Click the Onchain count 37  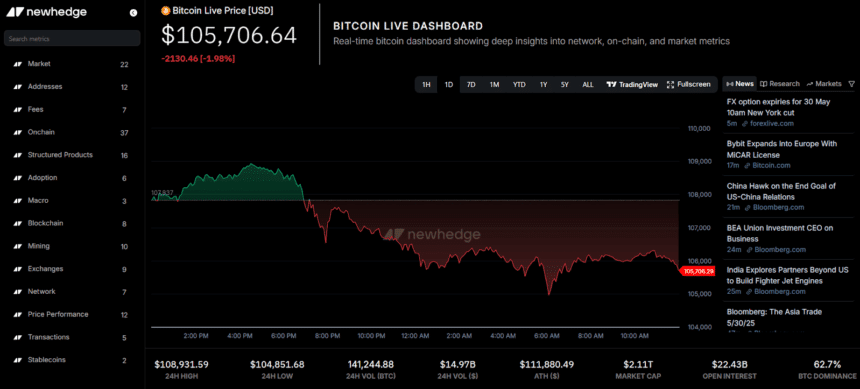[x=125, y=133]
